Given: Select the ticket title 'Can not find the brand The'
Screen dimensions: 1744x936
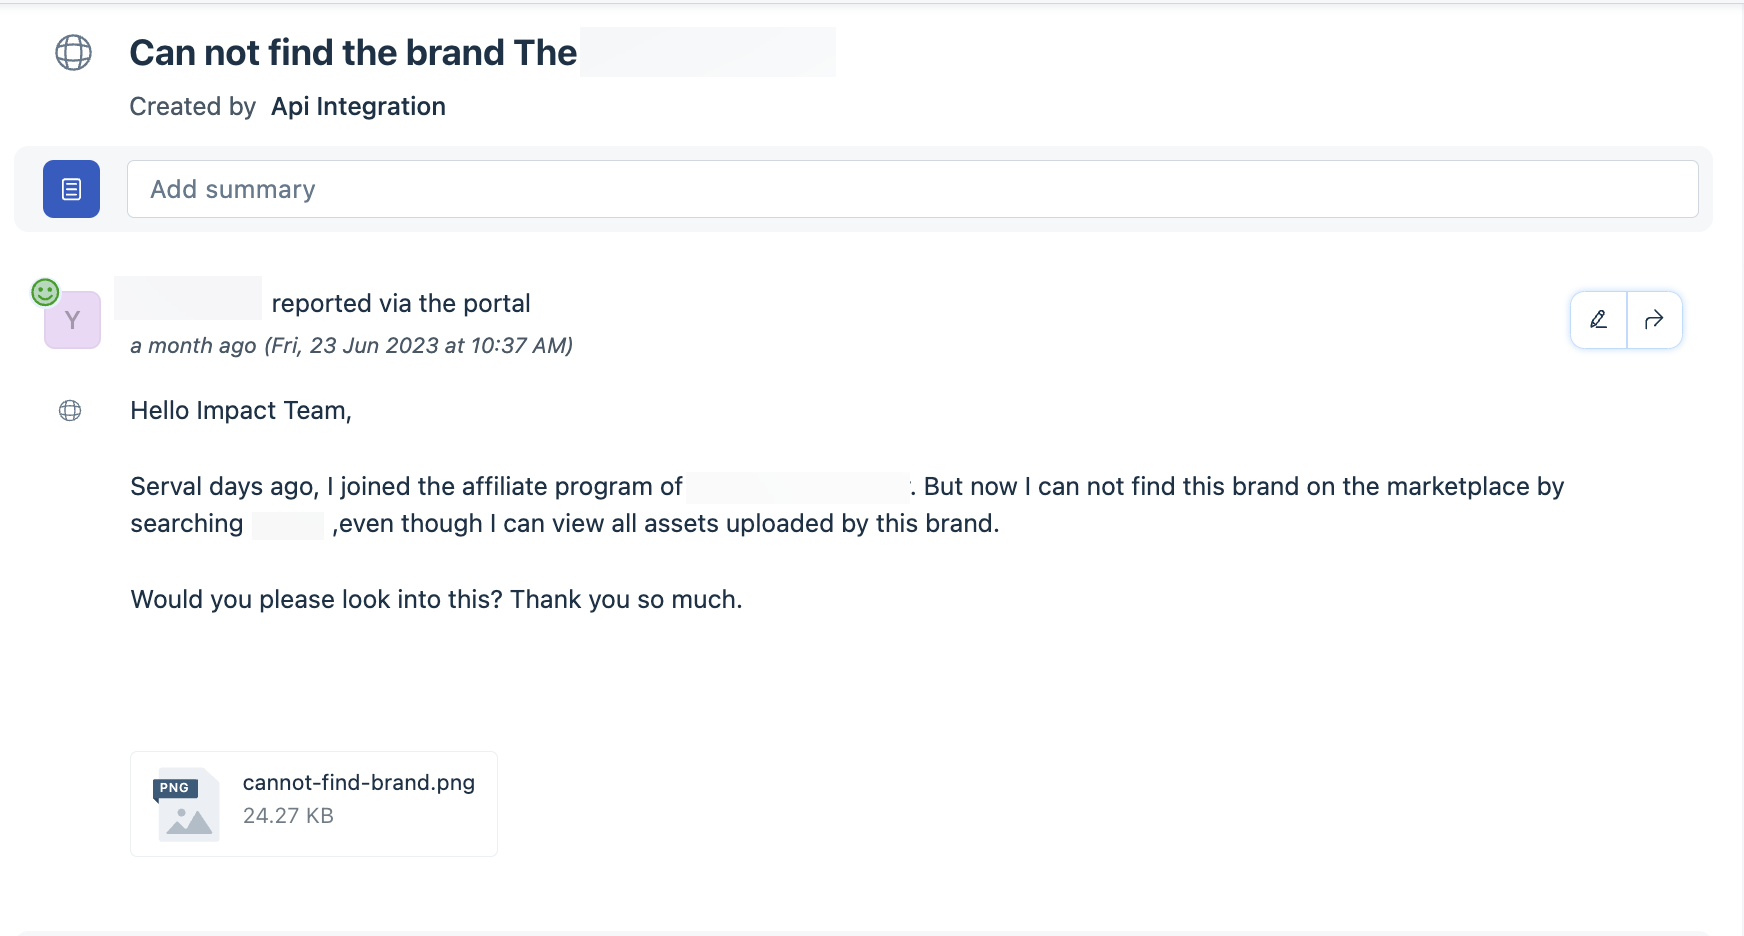Looking at the screenshot, I should coord(353,52).
